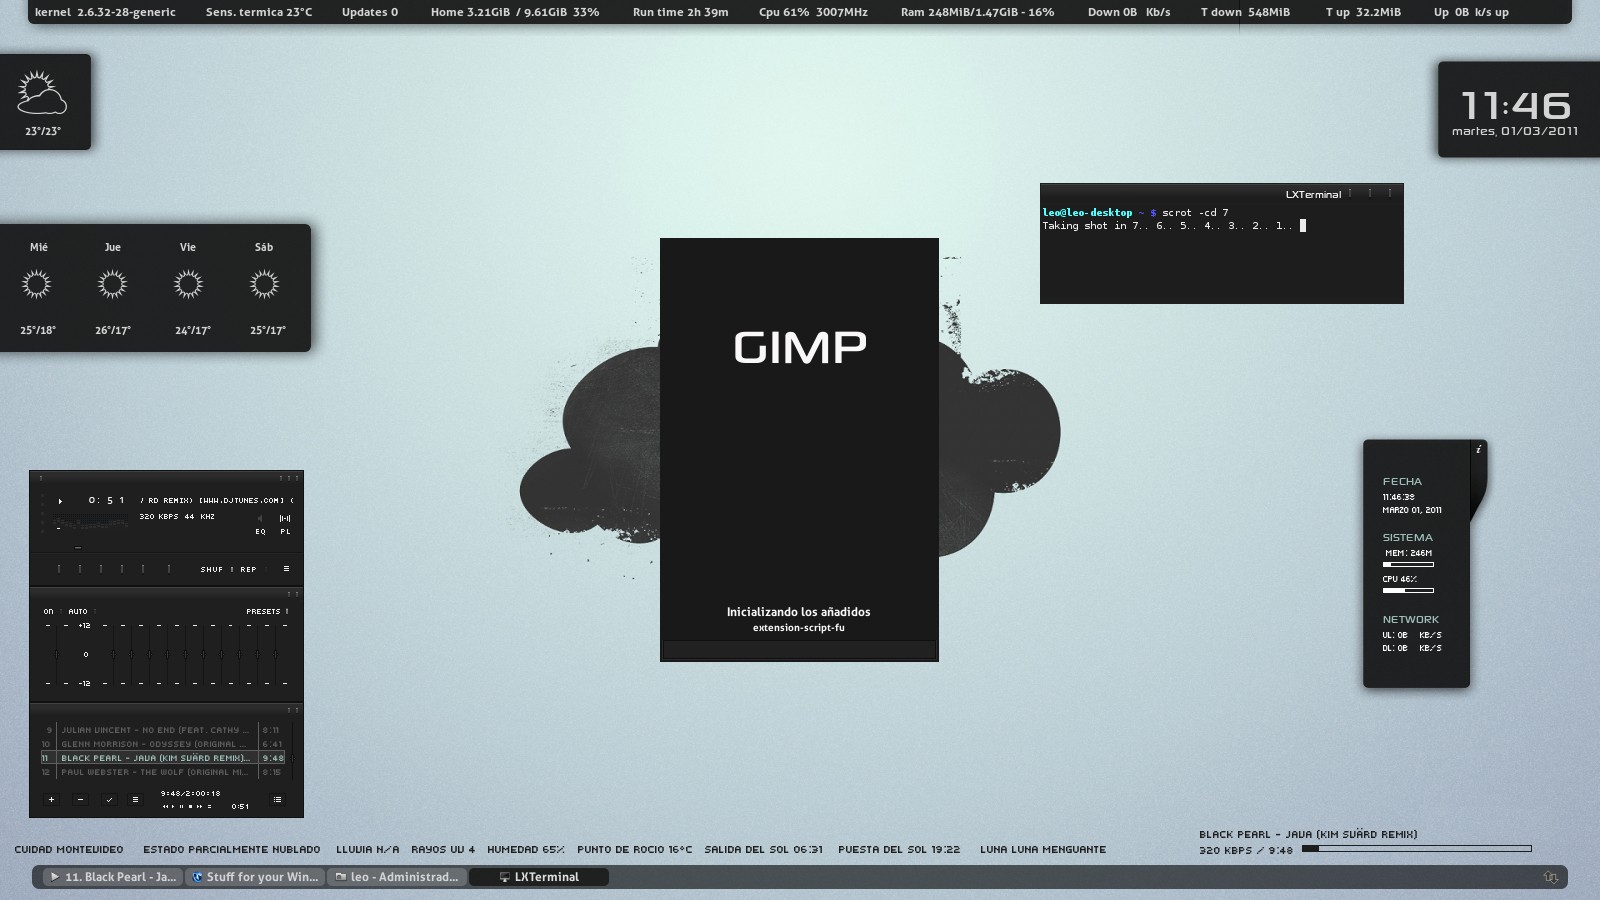This screenshot has height=900, width=1600.
Task: Click the playlist mini play control
Action: click(173, 806)
